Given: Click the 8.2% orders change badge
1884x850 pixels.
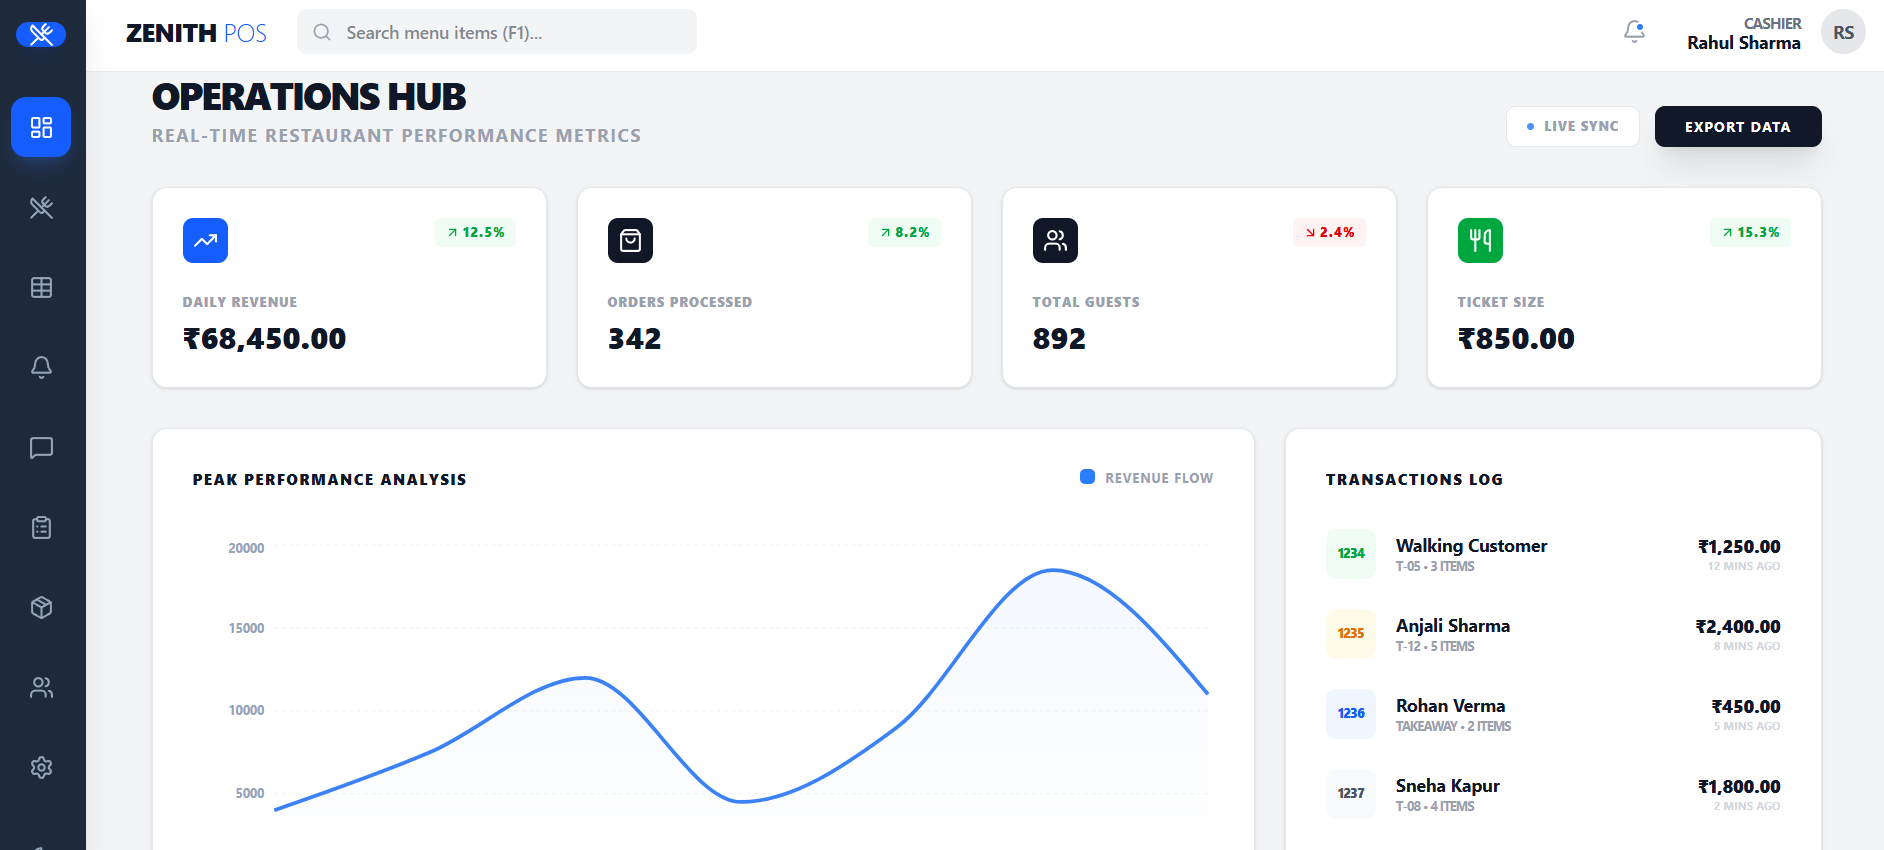Looking at the screenshot, I should (905, 232).
